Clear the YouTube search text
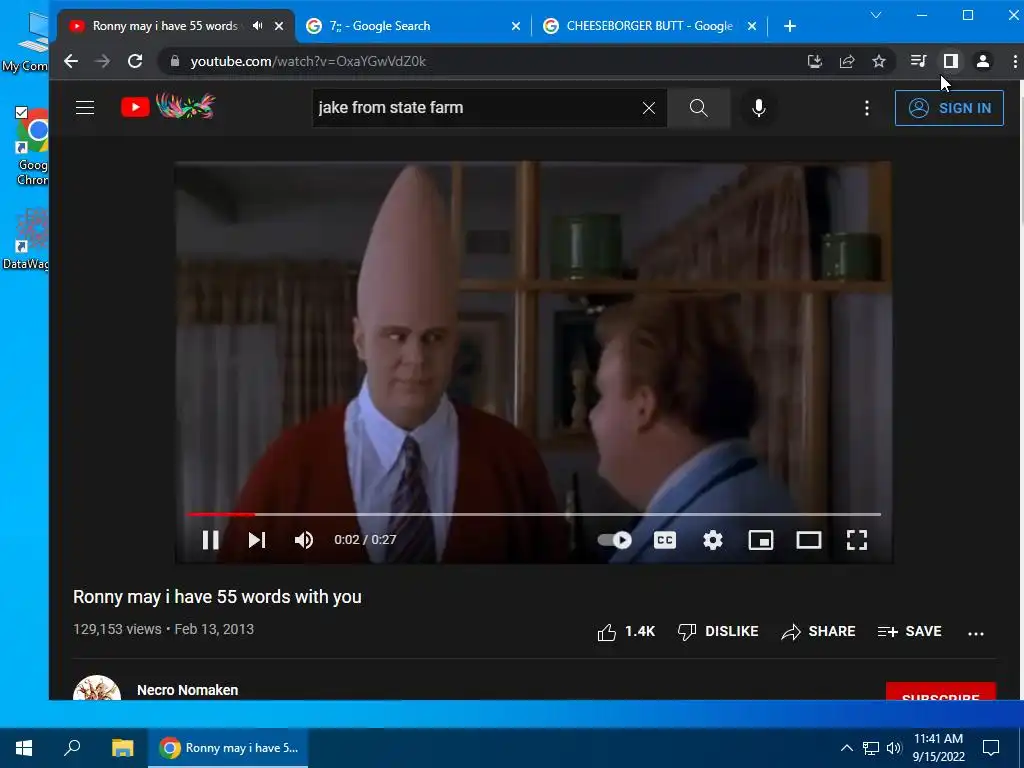1024x768 pixels. click(x=648, y=108)
